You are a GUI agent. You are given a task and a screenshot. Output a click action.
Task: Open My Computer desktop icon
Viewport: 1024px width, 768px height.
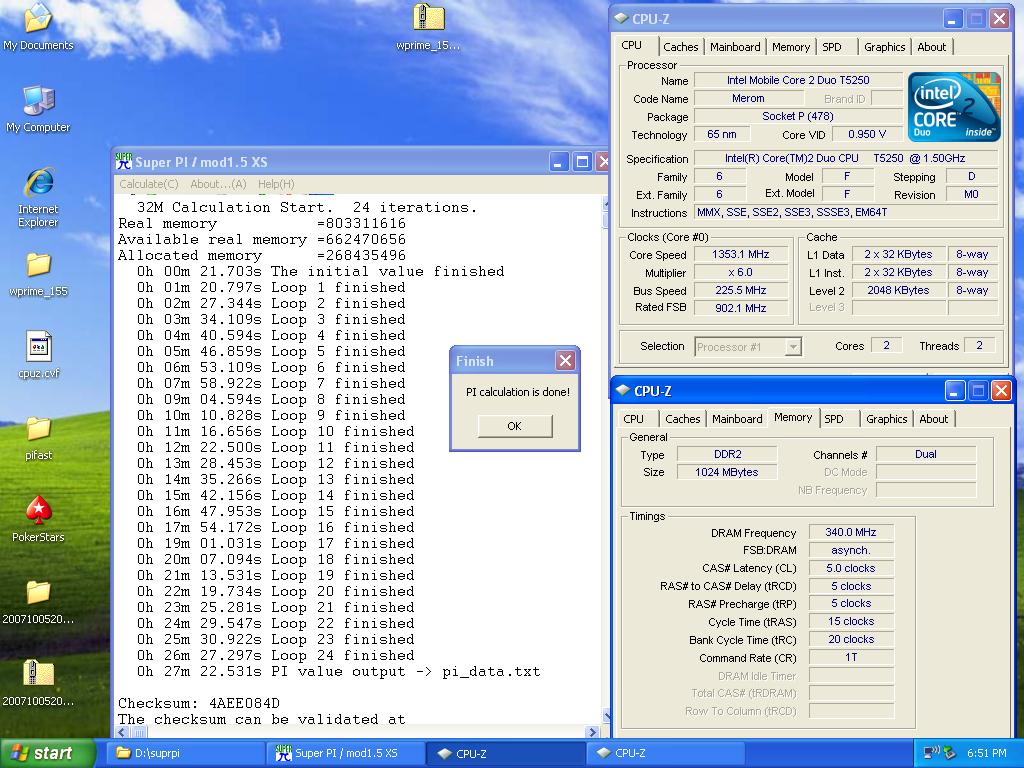[x=38, y=108]
